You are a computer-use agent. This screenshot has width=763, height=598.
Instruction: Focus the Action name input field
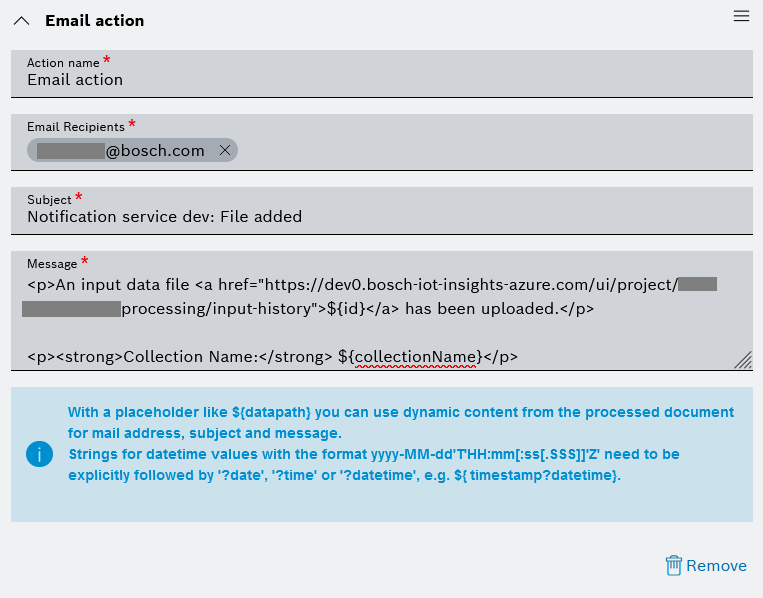point(380,80)
